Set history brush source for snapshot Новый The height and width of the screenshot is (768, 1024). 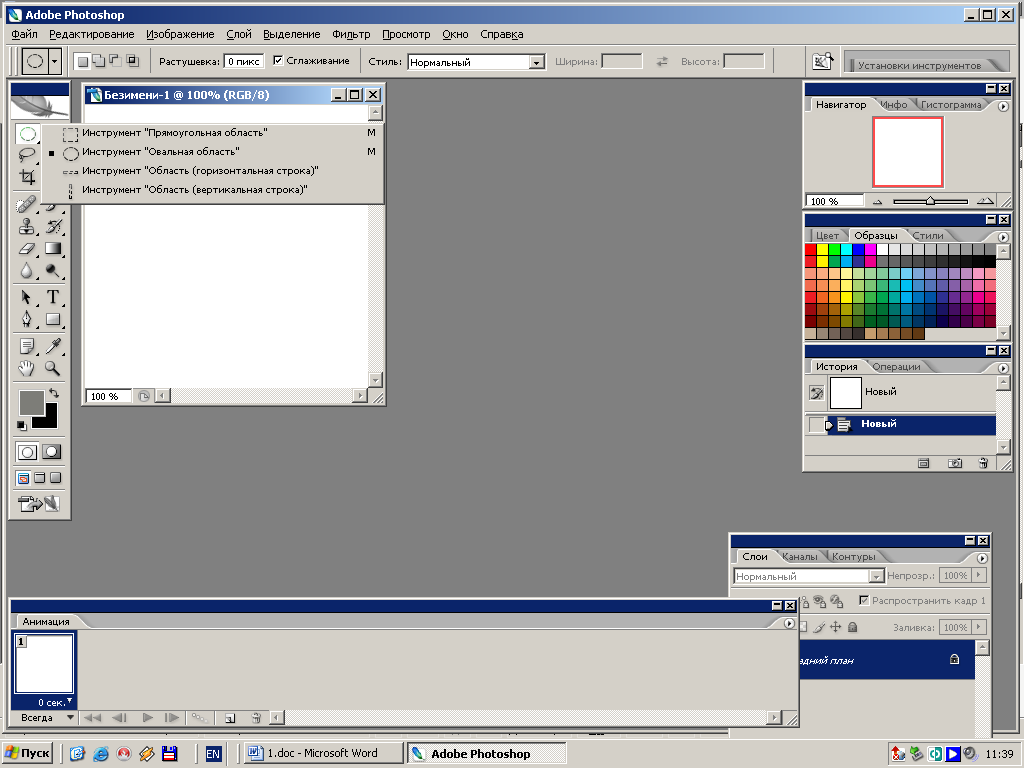pyautogui.click(x=816, y=392)
